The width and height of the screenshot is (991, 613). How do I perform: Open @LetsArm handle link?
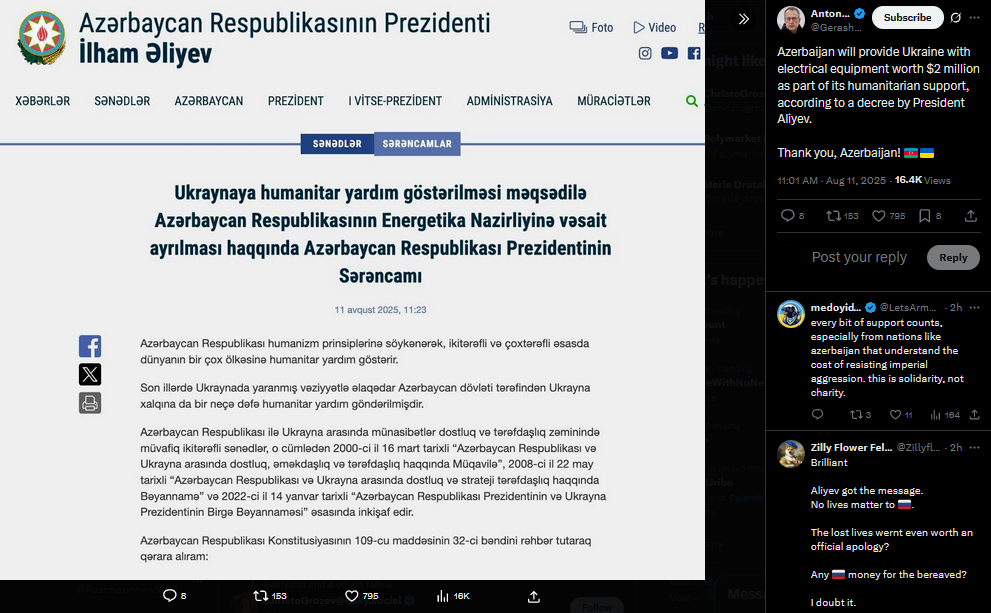(908, 308)
